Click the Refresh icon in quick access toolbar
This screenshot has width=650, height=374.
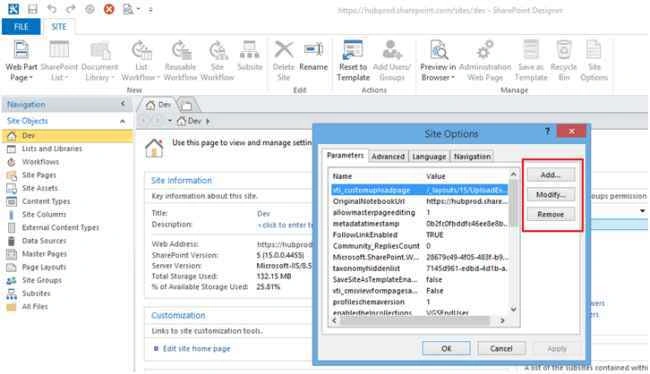[x=90, y=9]
